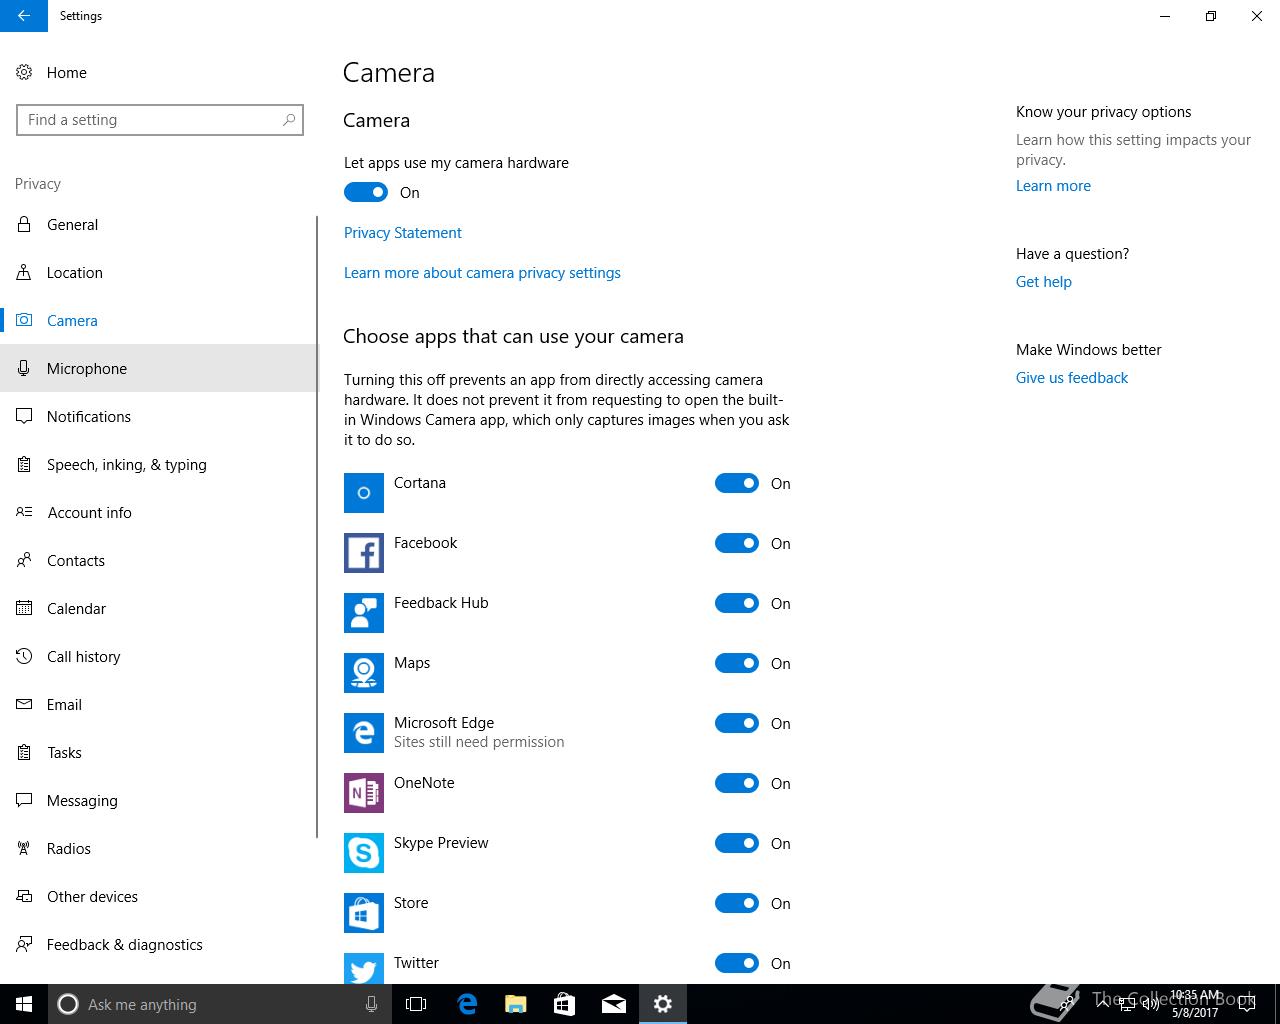This screenshot has width=1280, height=1024.
Task: Open the Privacy Statement link
Action: point(403,233)
